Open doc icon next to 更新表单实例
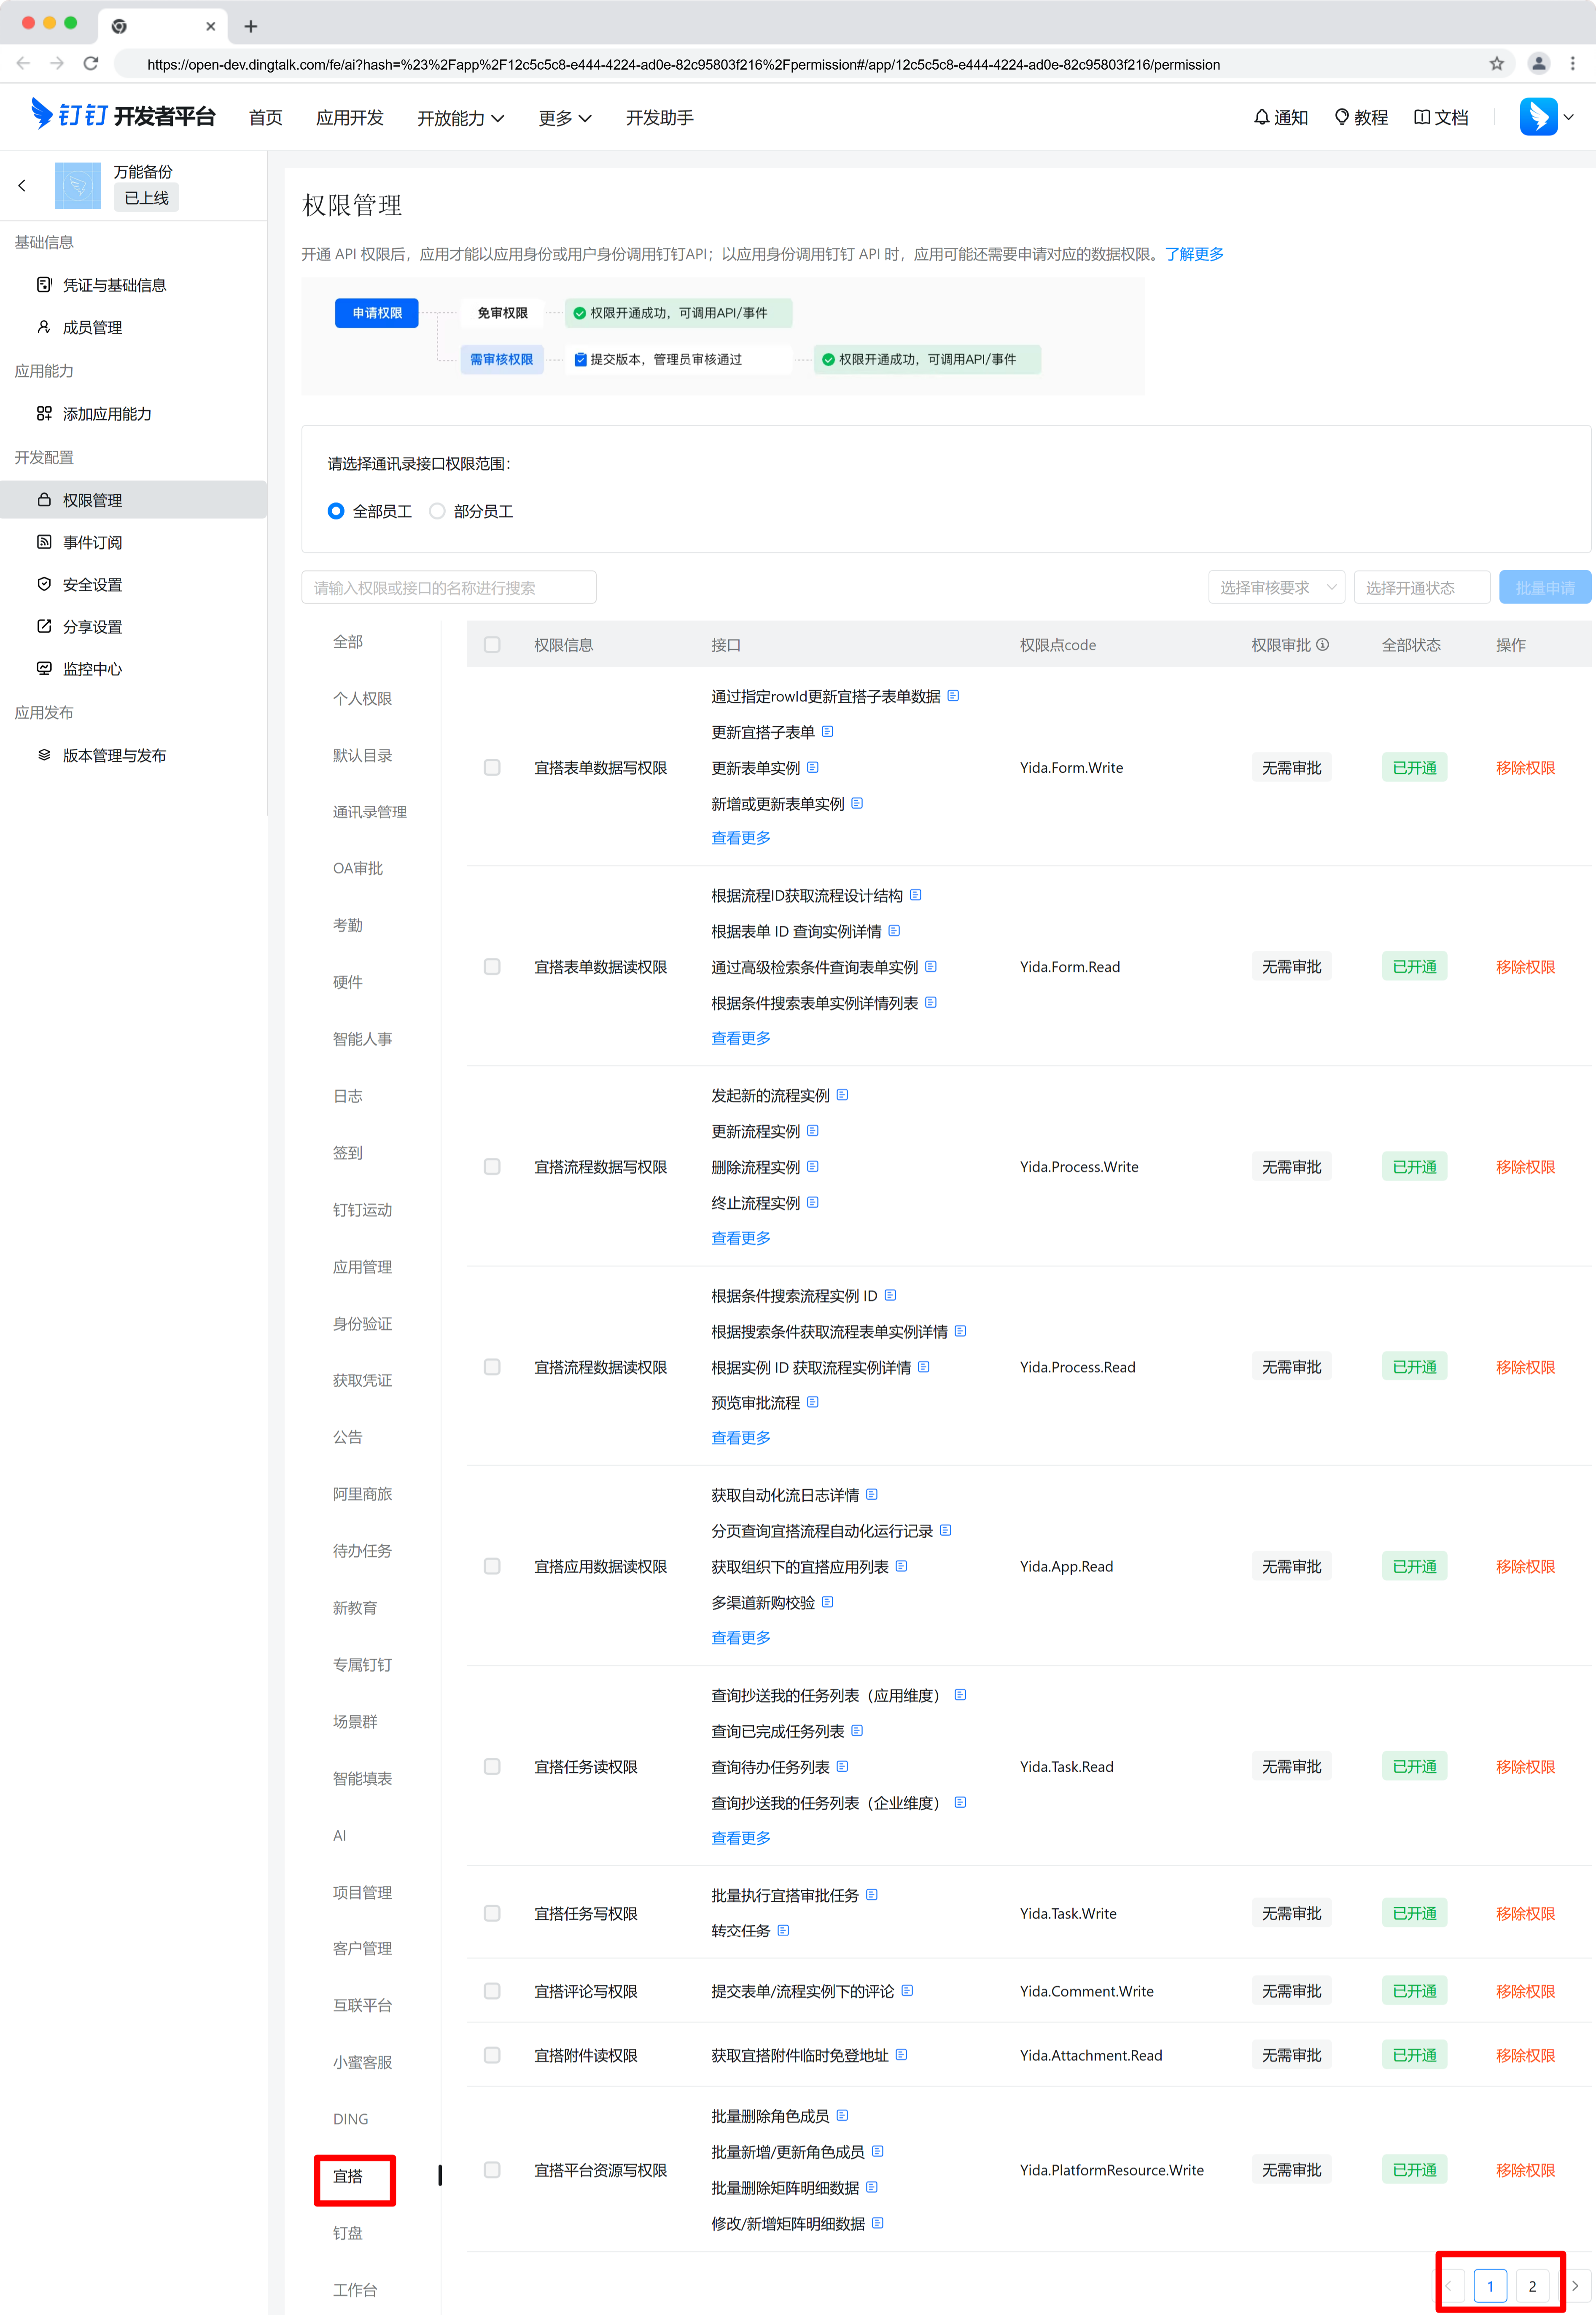The width and height of the screenshot is (1596, 2315). (812, 768)
